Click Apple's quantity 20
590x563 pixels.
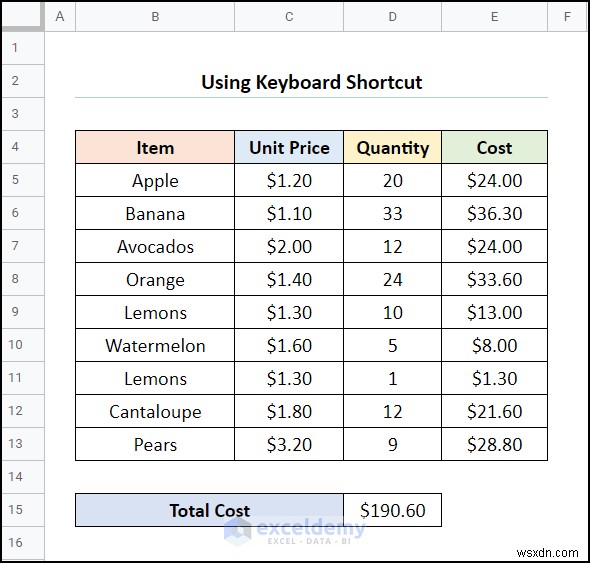click(x=392, y=180)
